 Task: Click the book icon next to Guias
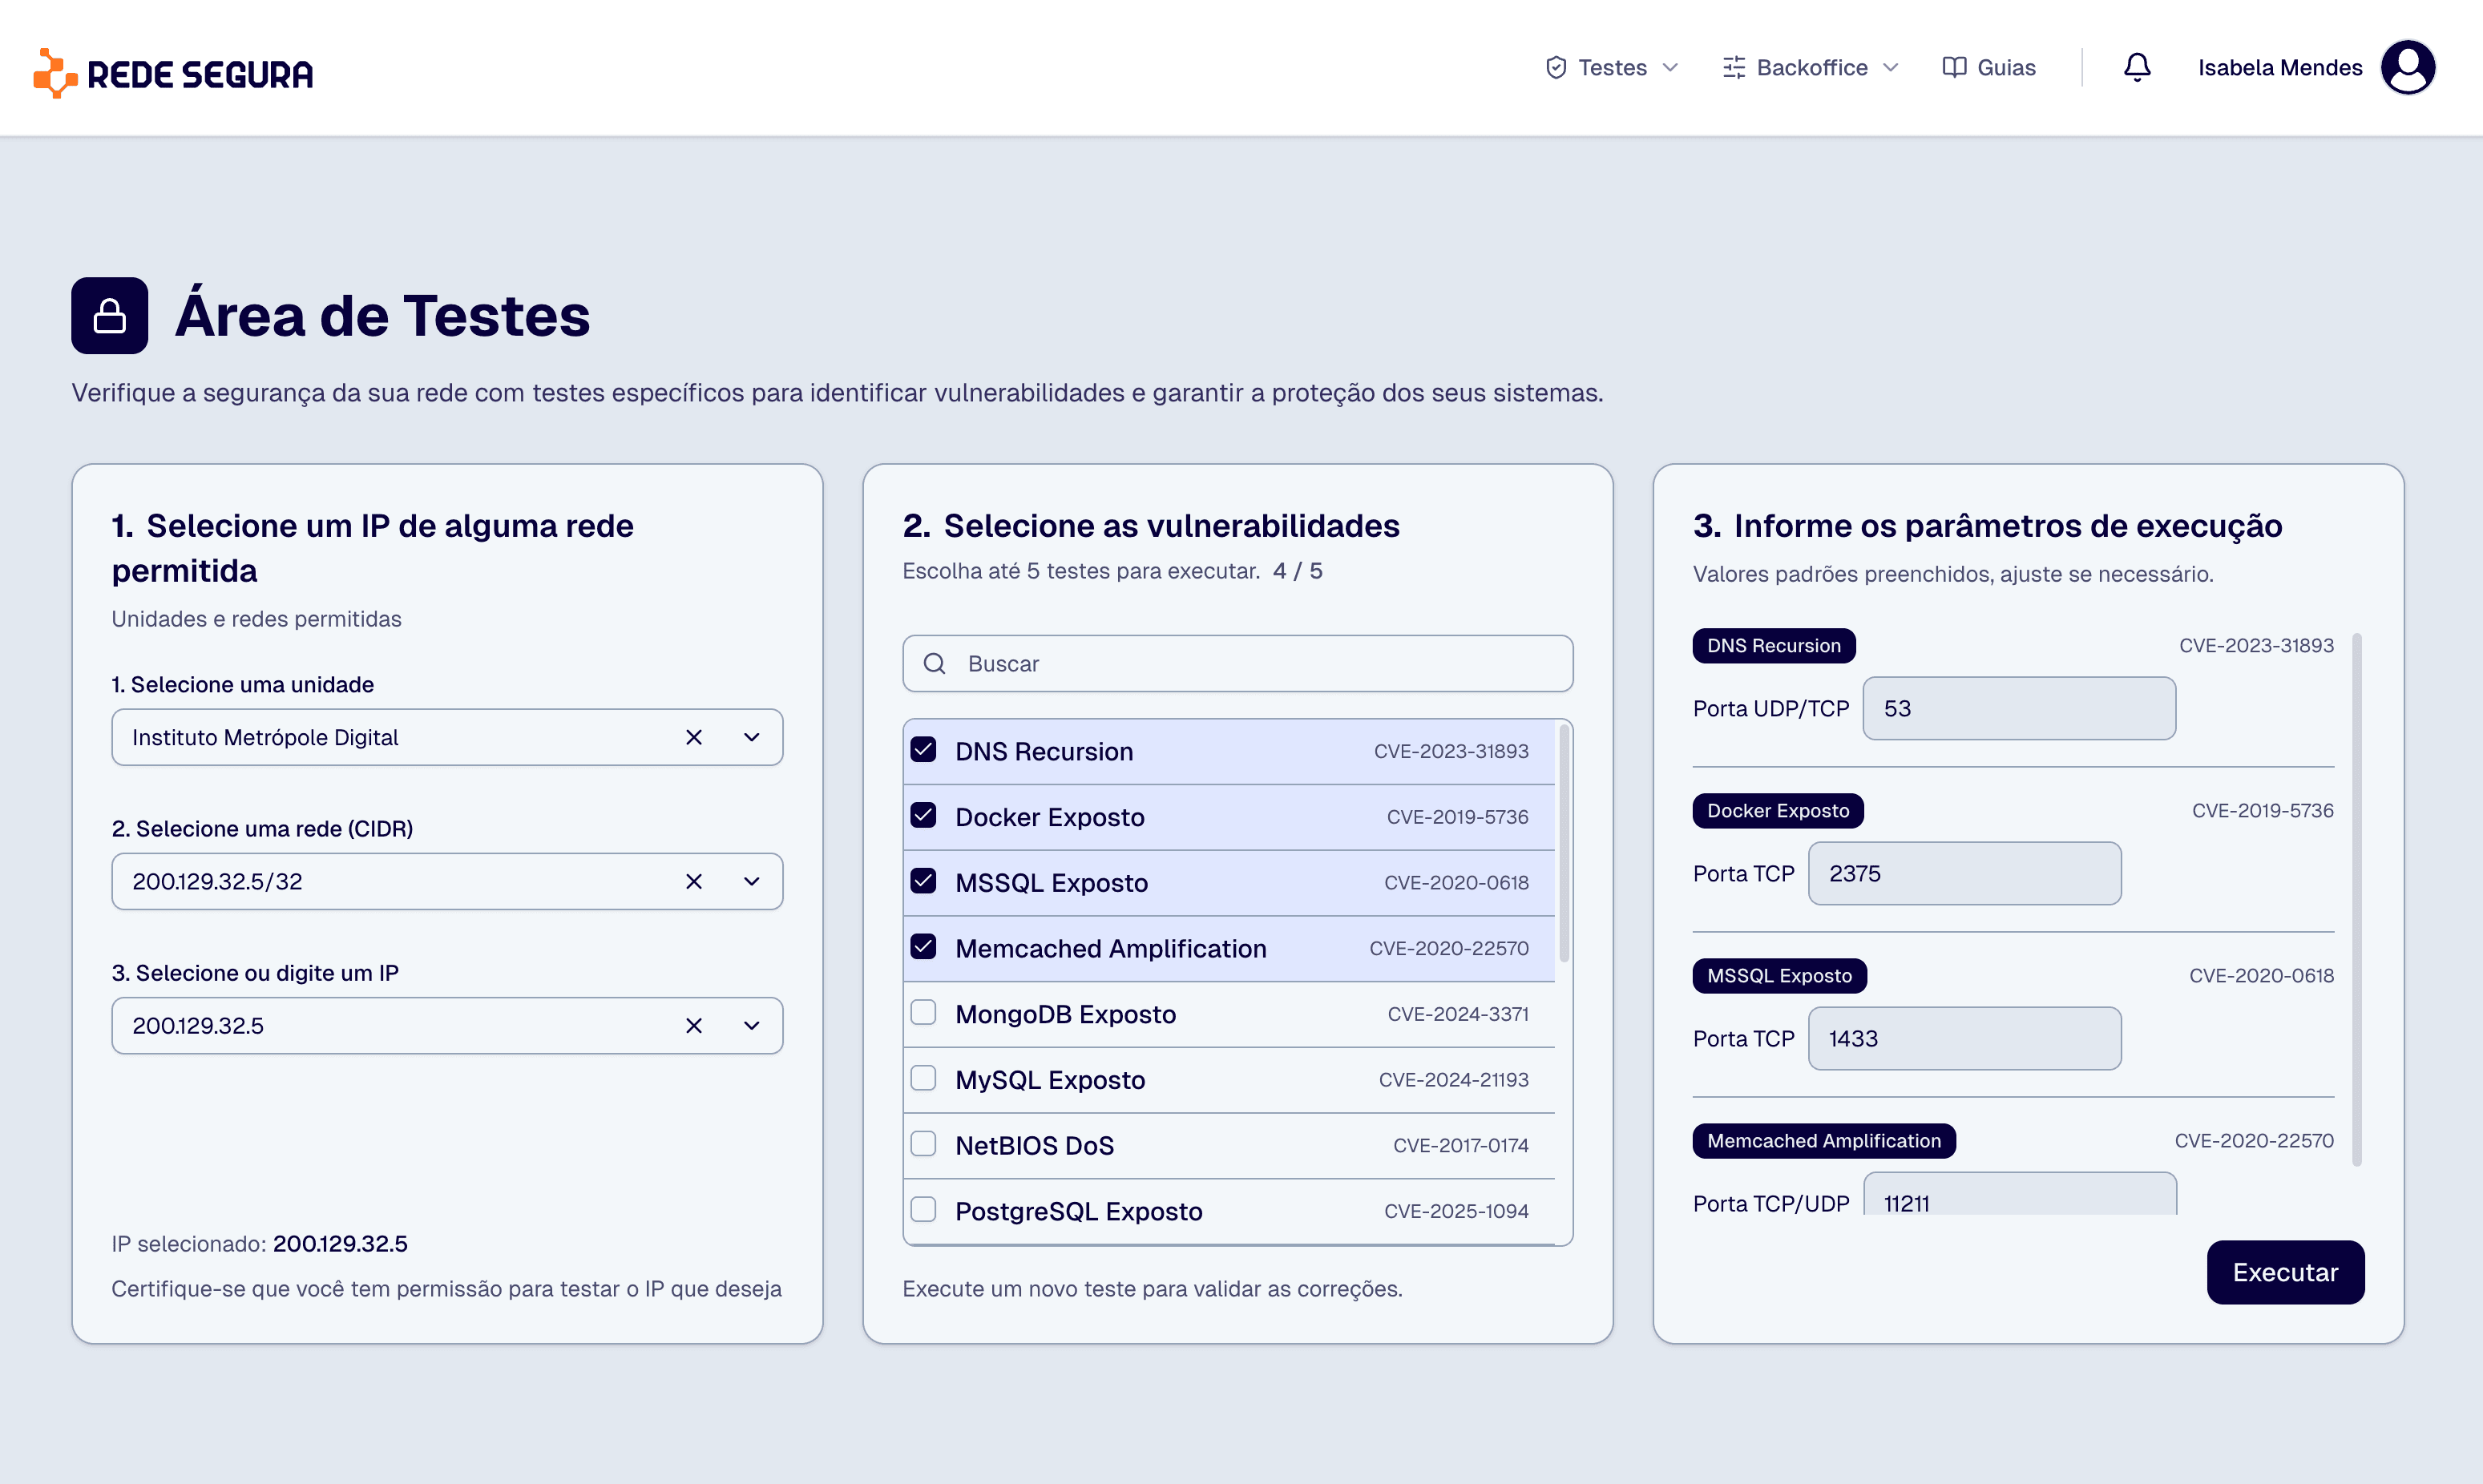(1954, 68)
